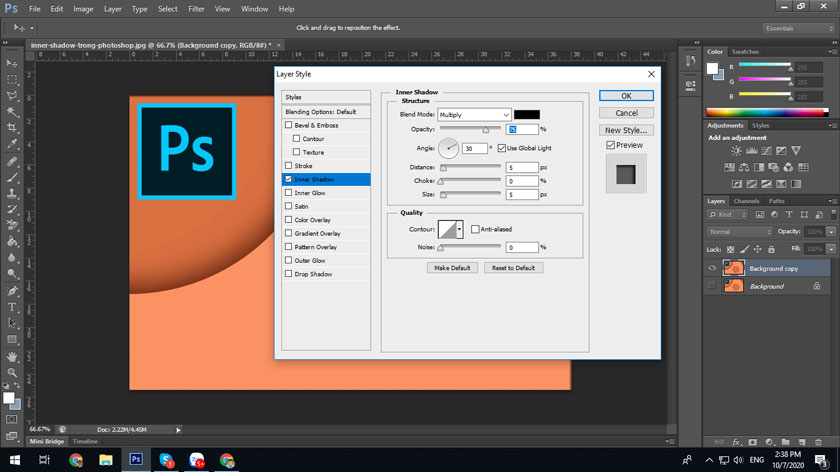Select the Move tool in toolbar
This screenshot has width=840, height=472.
click(12, 64)
